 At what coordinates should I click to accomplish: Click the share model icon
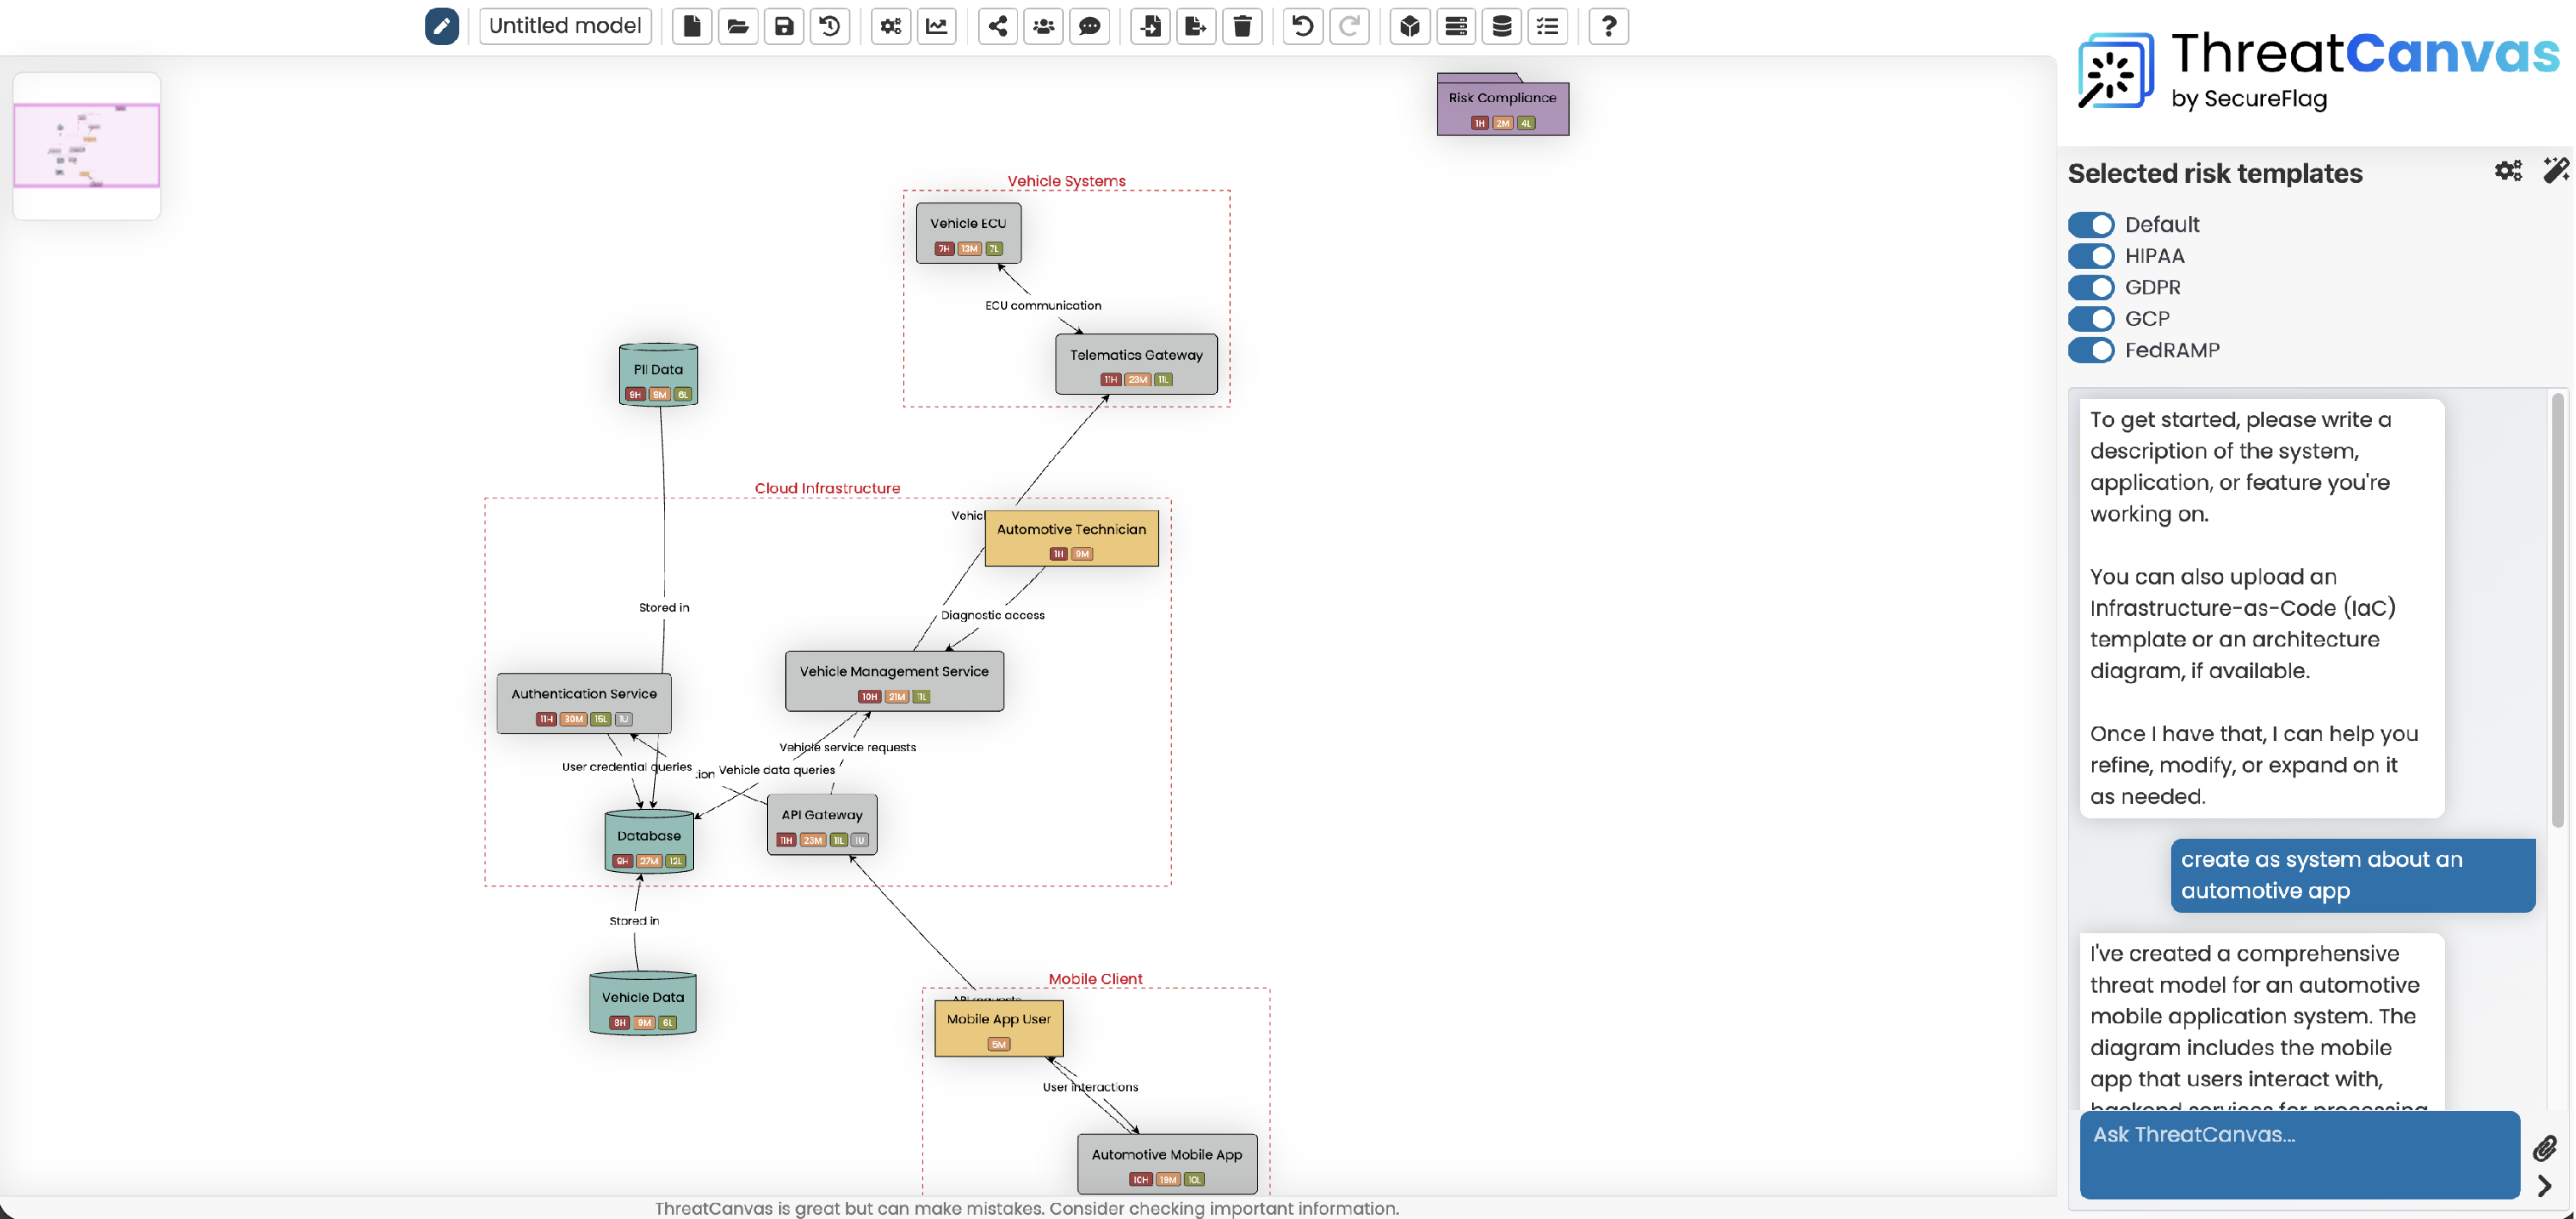point(997,26)
